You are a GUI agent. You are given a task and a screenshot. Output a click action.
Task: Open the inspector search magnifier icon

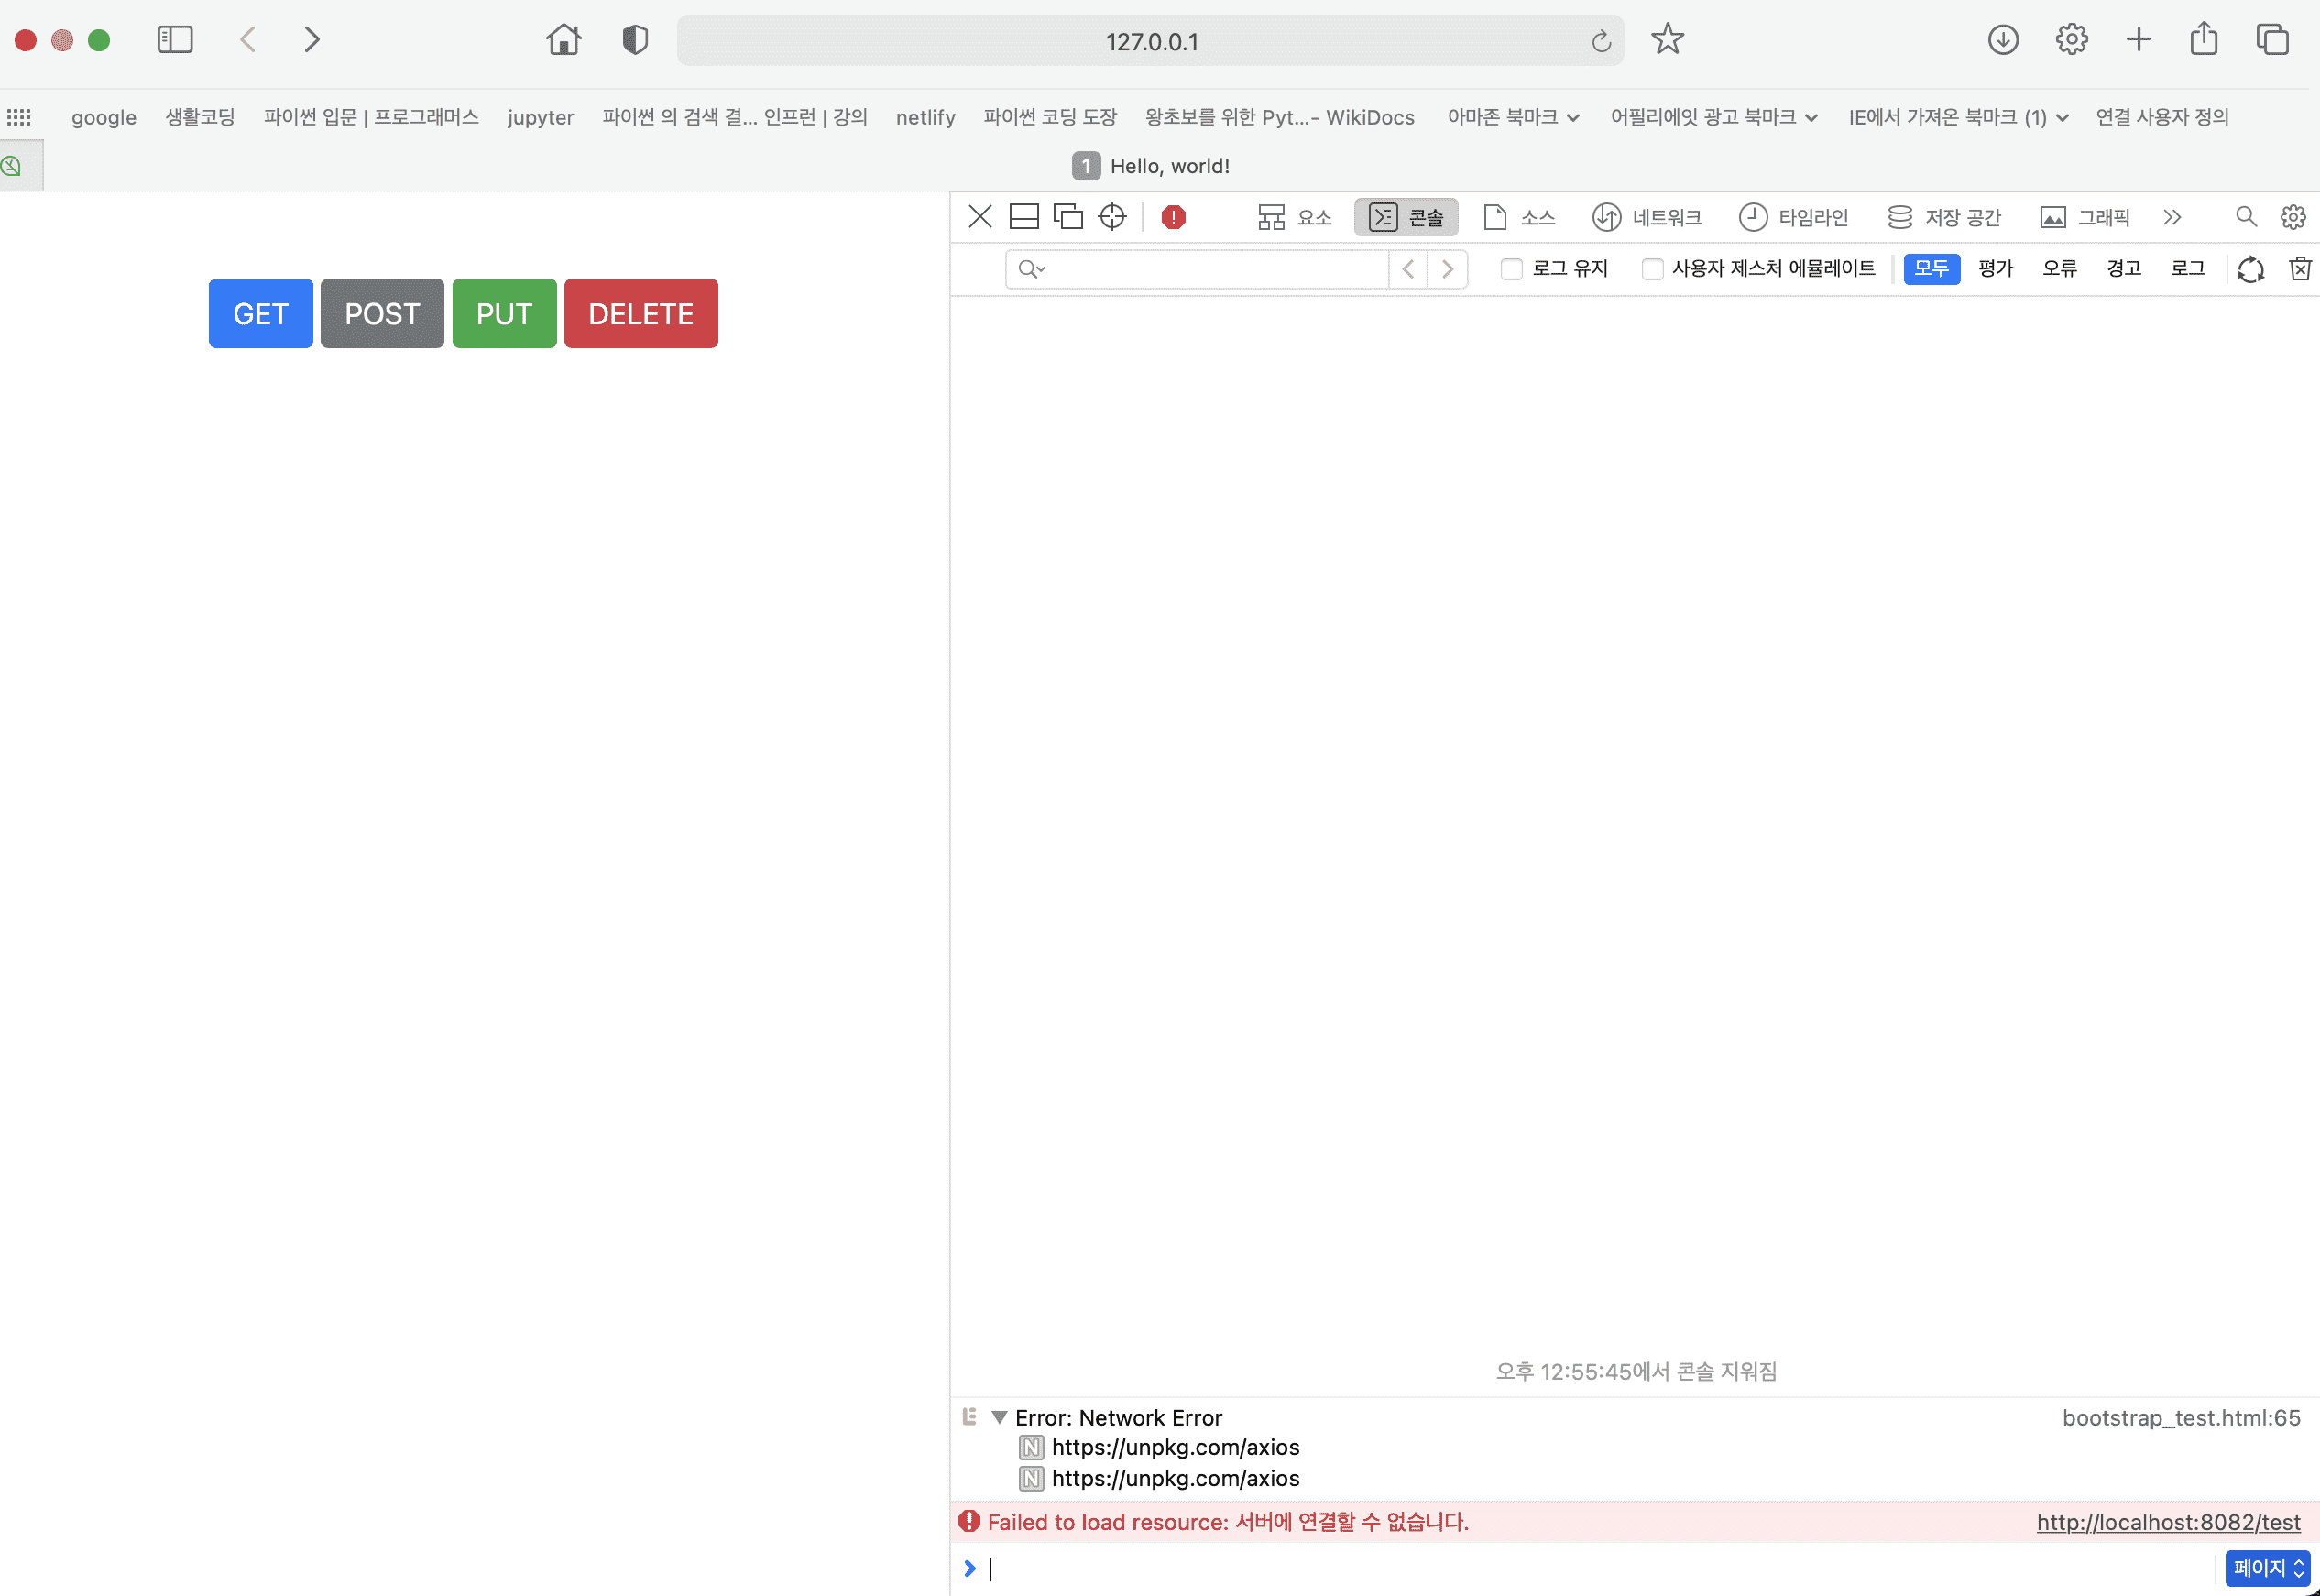2245,217
